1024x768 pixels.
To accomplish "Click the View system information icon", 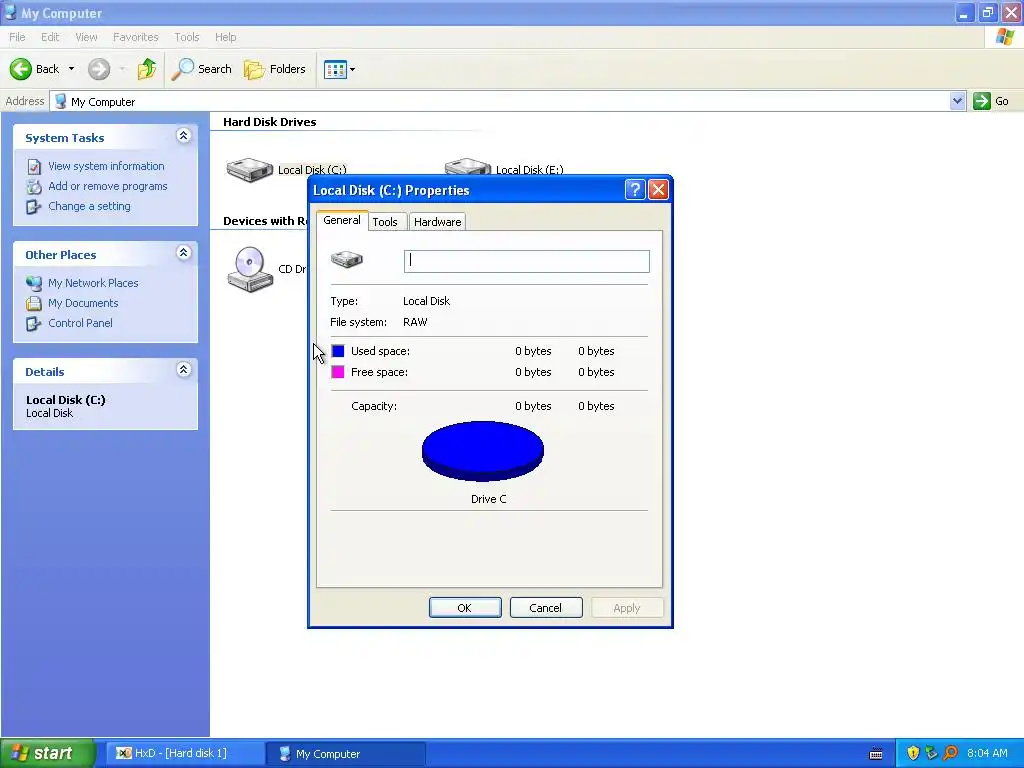I will point(34,167).
